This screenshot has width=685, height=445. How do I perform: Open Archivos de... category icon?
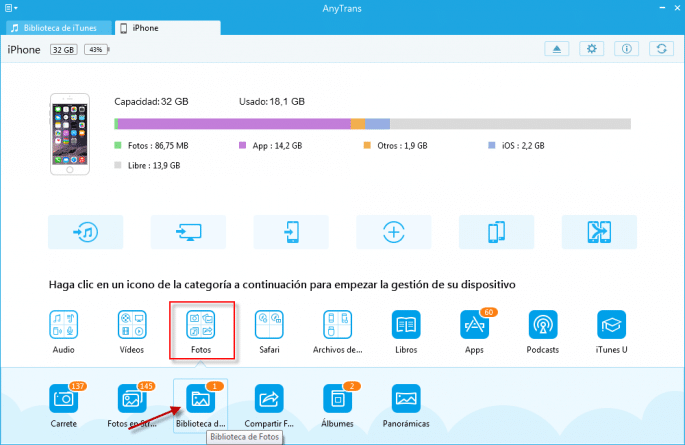tap(338, 326)
